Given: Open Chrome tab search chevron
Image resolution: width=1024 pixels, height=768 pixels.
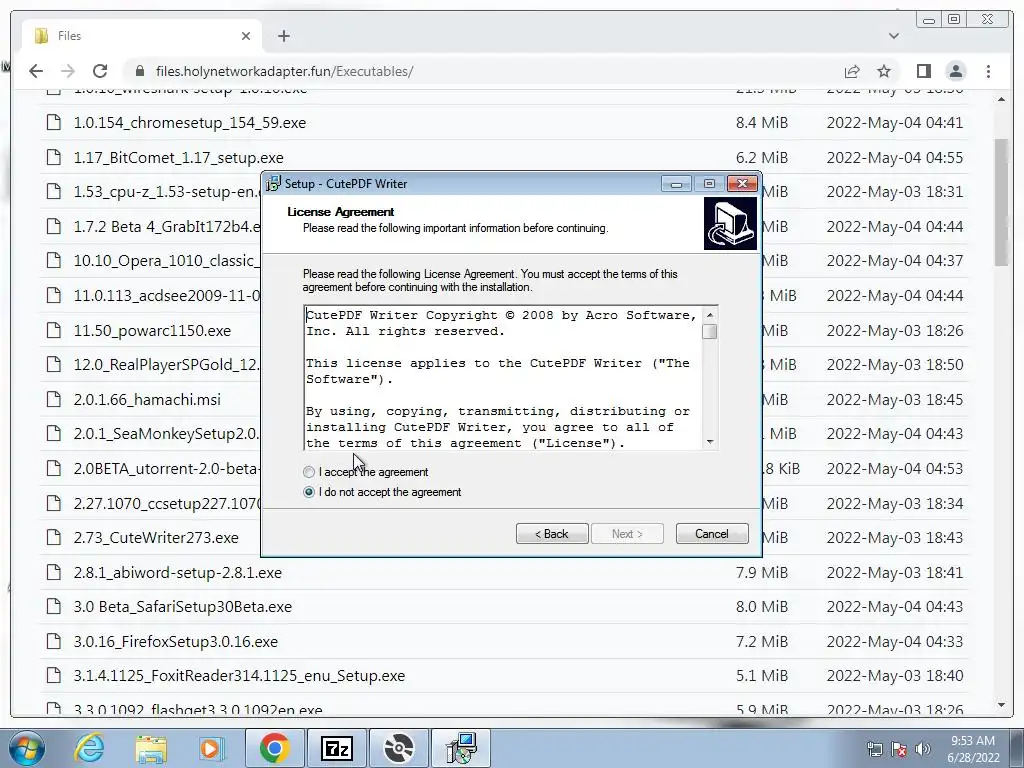Looking at the screenshot, I should (894, 36).
